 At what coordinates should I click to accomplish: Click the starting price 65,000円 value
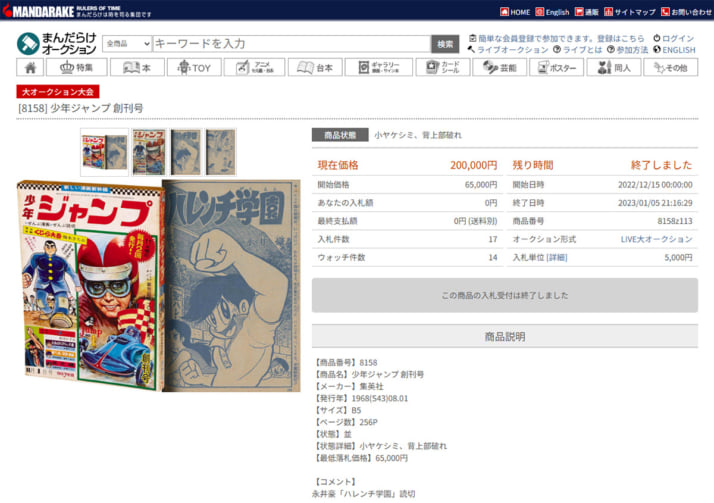point(481,184)
